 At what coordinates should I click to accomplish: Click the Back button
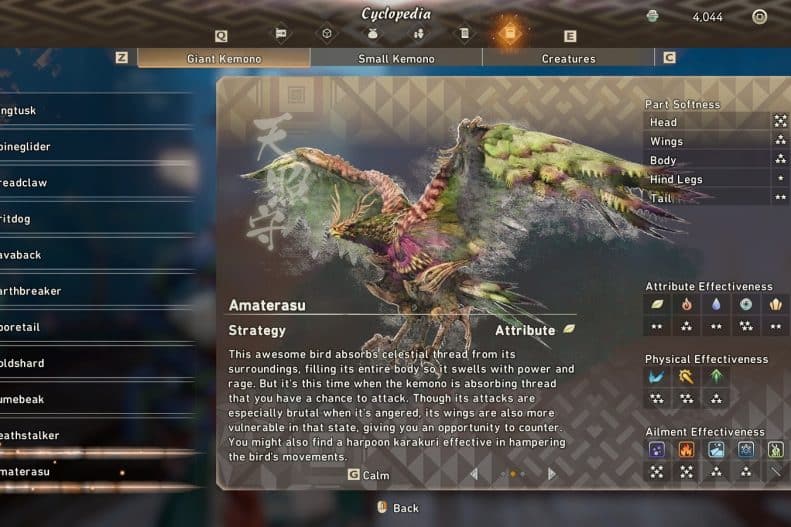[x=398, y=508]
